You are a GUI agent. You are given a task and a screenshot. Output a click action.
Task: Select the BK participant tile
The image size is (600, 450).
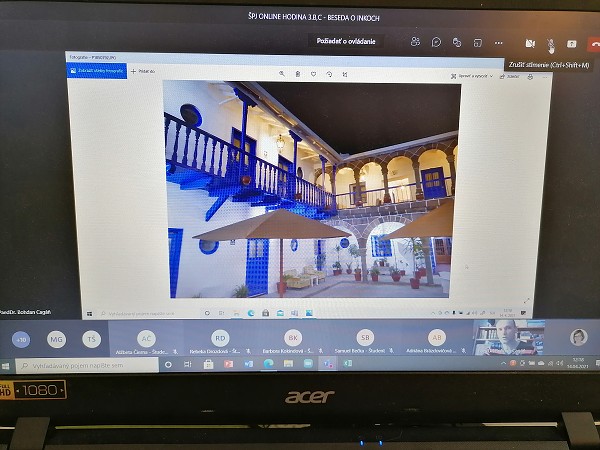coord(293,338)
